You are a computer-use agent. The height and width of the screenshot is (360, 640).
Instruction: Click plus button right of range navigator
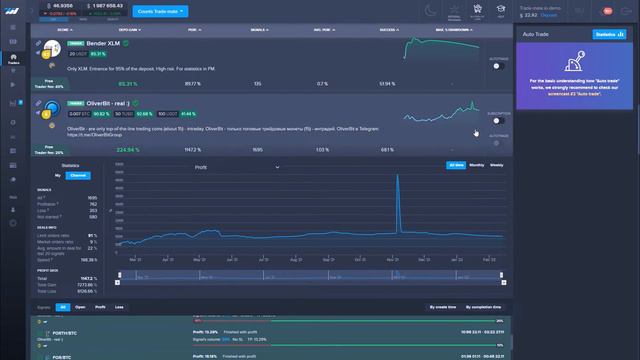coord(504,282)
